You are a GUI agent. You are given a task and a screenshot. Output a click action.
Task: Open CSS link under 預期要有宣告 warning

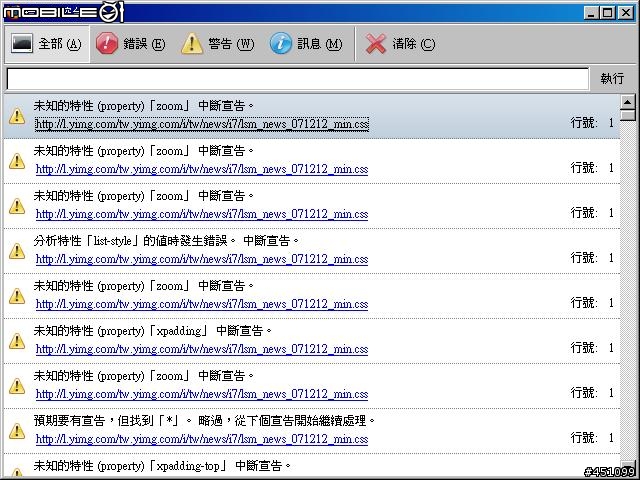pyautogui.click(x=202, y=439)
